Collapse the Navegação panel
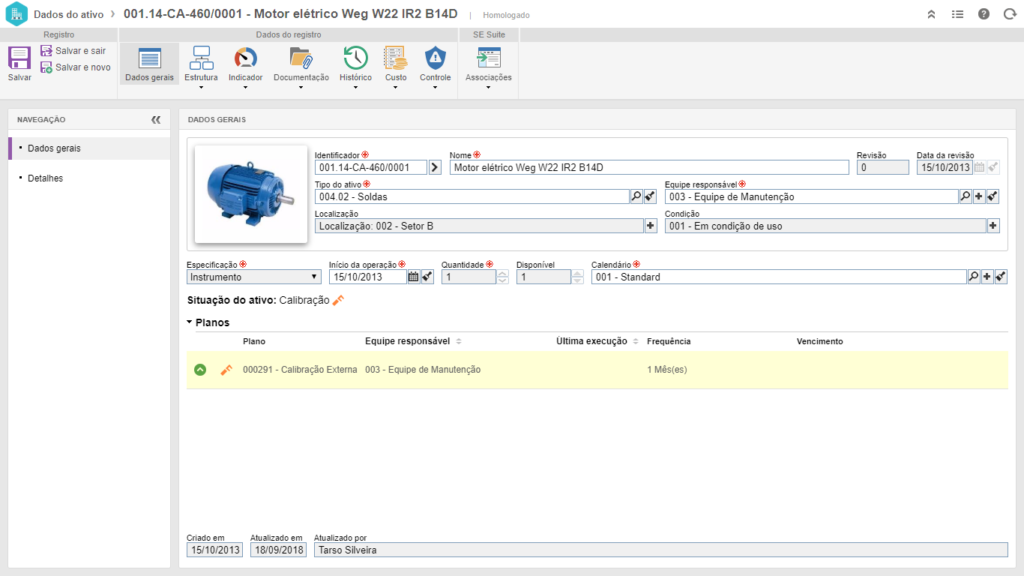This screenshot has width=1024, height=576. (156, 119)
